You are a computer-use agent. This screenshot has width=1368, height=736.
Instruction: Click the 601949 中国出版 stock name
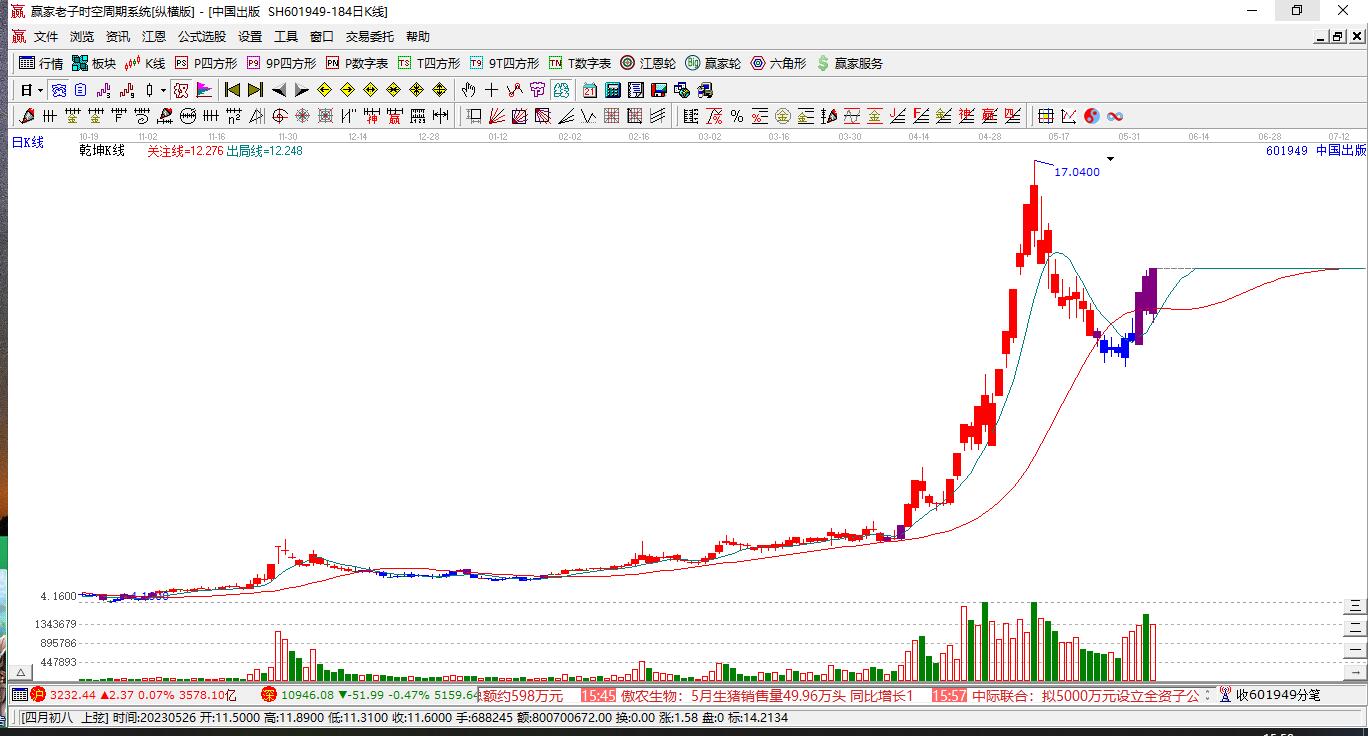pos(1315,151)
